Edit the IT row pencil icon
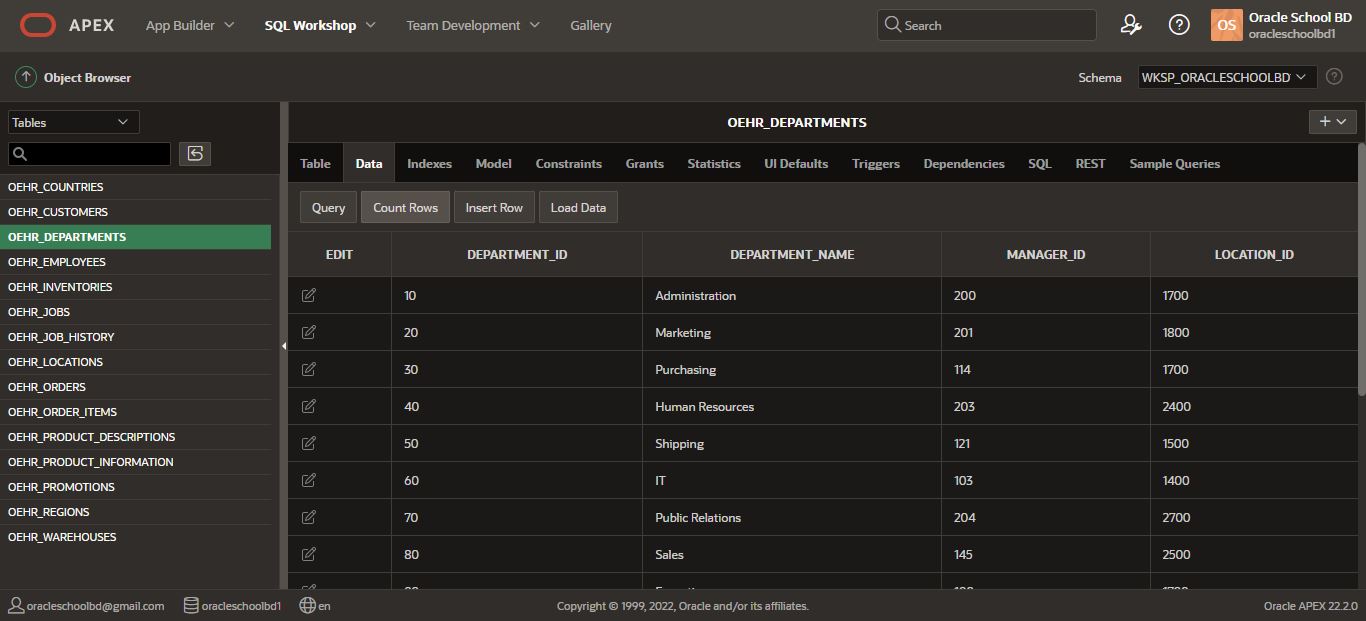1366x621 pixels. [x=309, y=480]
